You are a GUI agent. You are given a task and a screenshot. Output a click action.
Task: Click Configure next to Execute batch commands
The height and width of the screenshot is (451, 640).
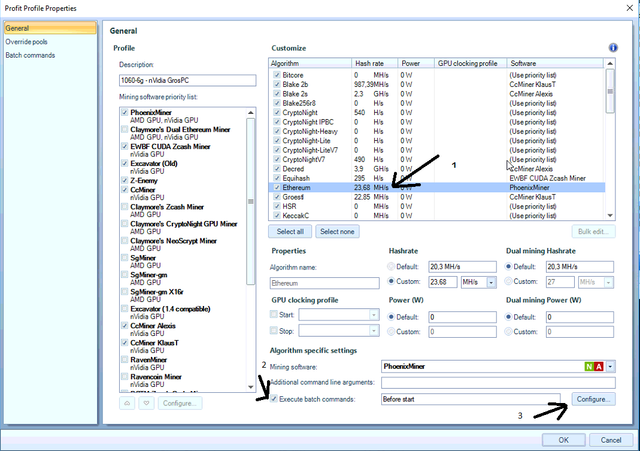coord(593,399)
